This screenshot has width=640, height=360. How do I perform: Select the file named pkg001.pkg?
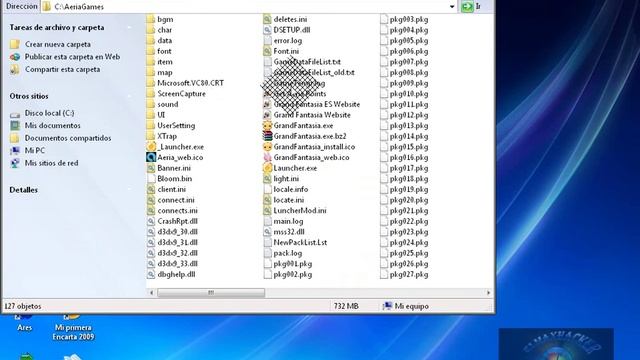(292, 264)
